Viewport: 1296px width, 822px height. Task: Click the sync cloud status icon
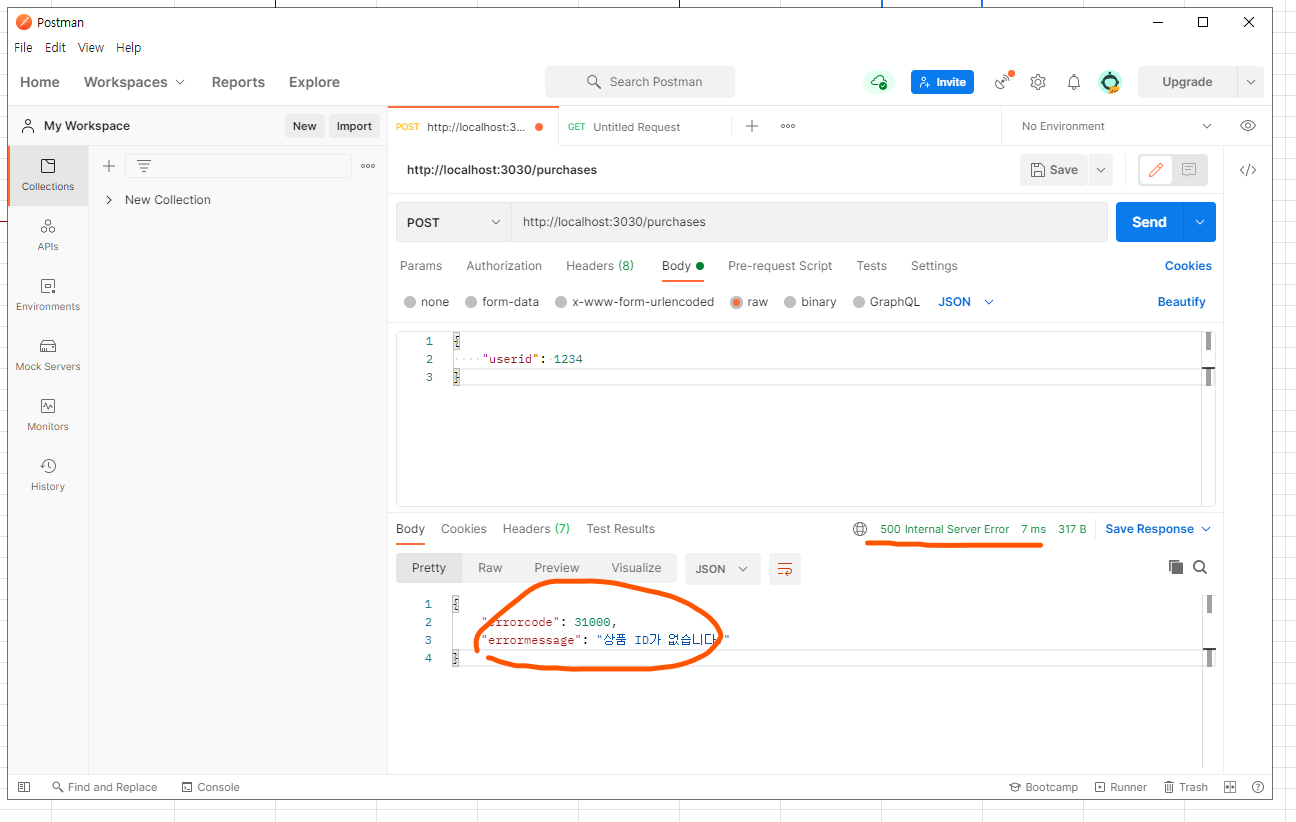click(879, 82)
